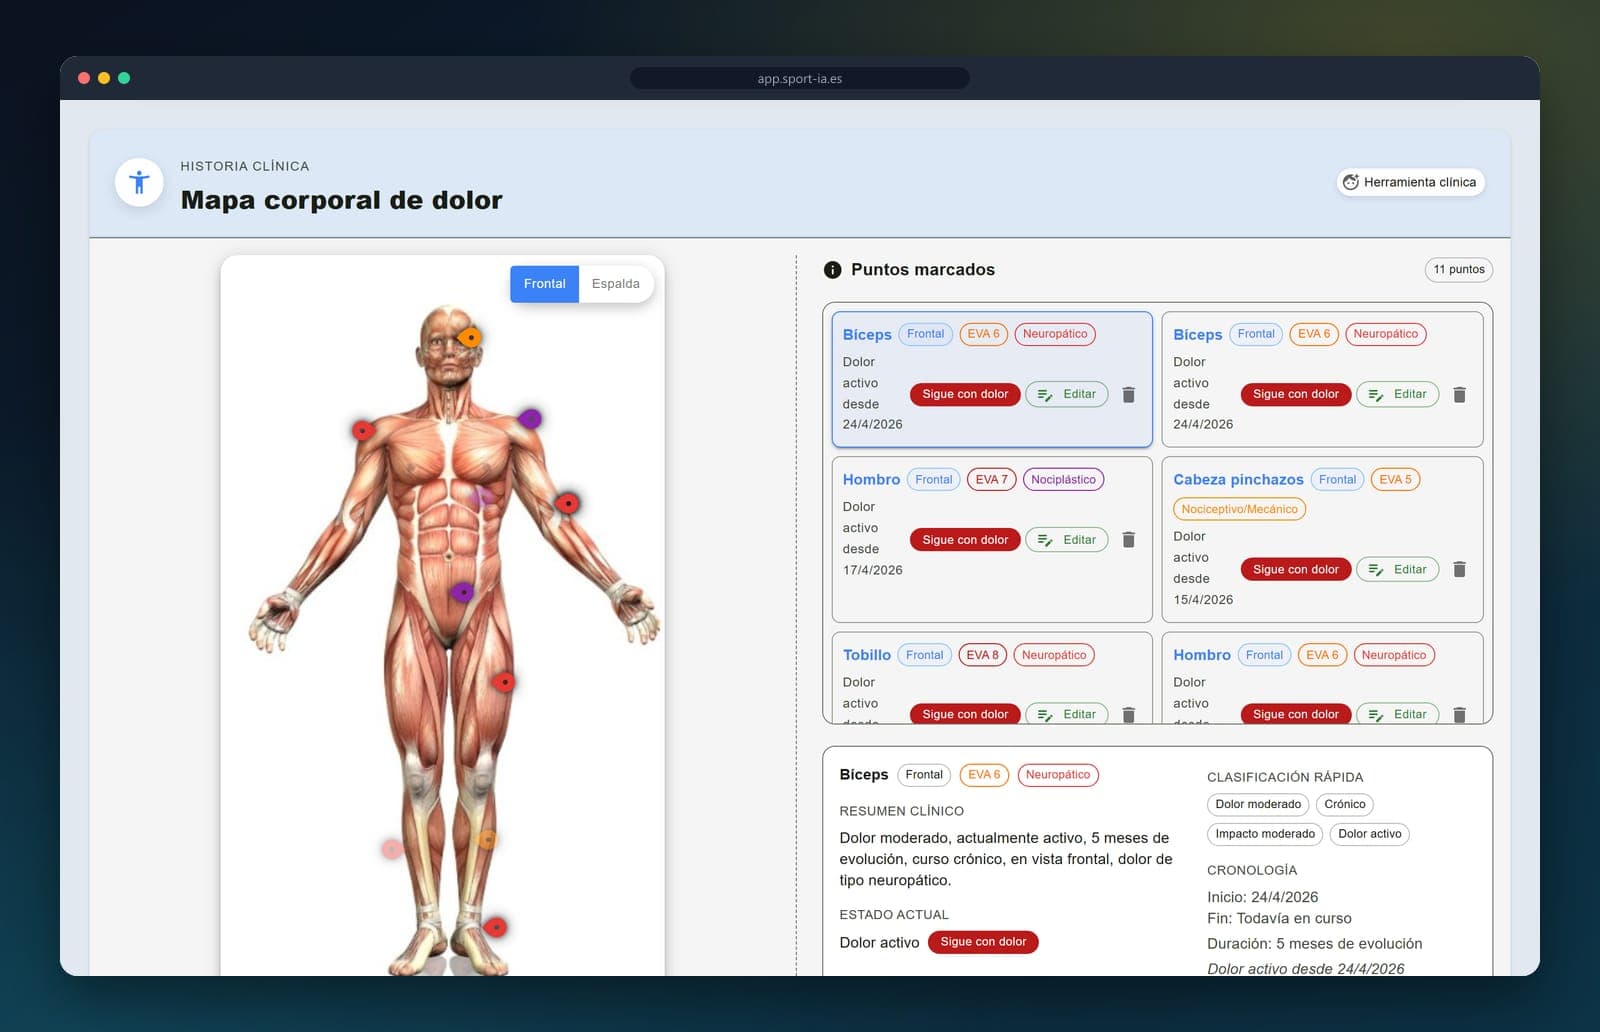Select the purple marker on the abdomen

point(462,592)
